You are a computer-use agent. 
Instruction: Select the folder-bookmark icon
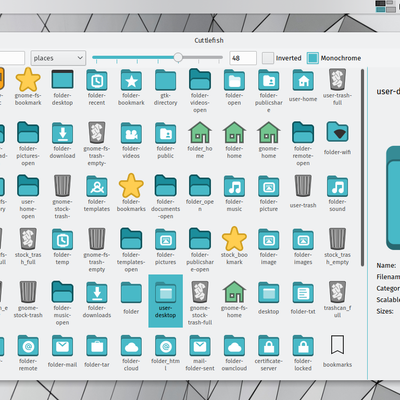131,80
